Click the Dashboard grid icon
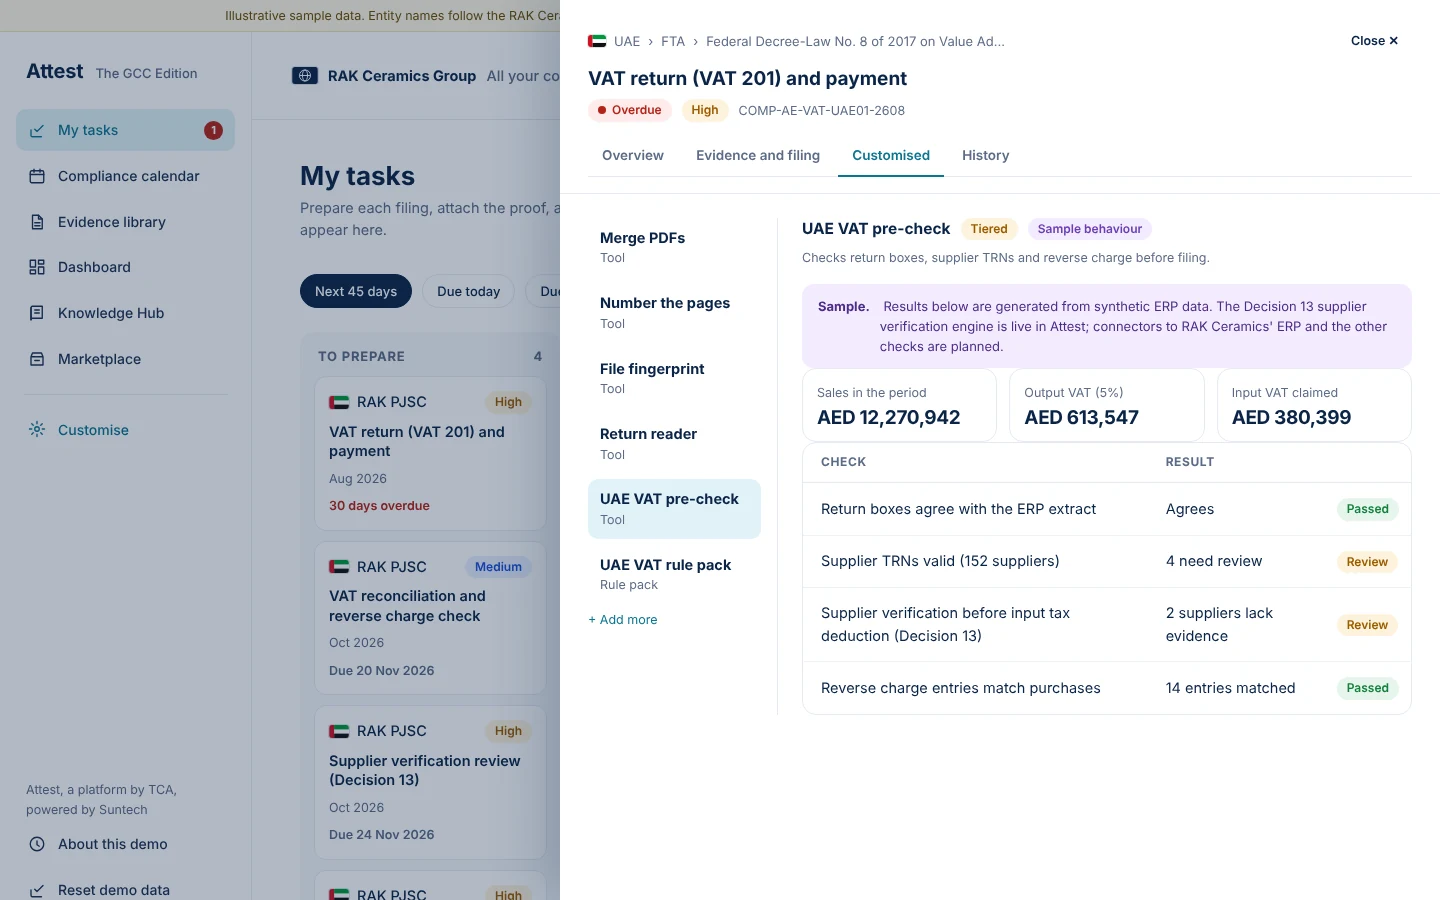Viewport: 1440px width, 900px height. click(x=37, y=267)
